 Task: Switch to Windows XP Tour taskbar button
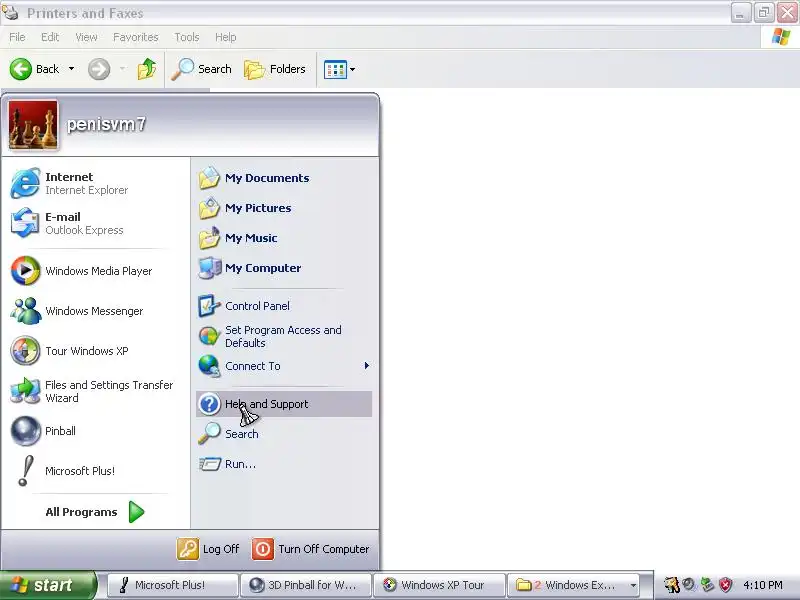coord(439,585)
